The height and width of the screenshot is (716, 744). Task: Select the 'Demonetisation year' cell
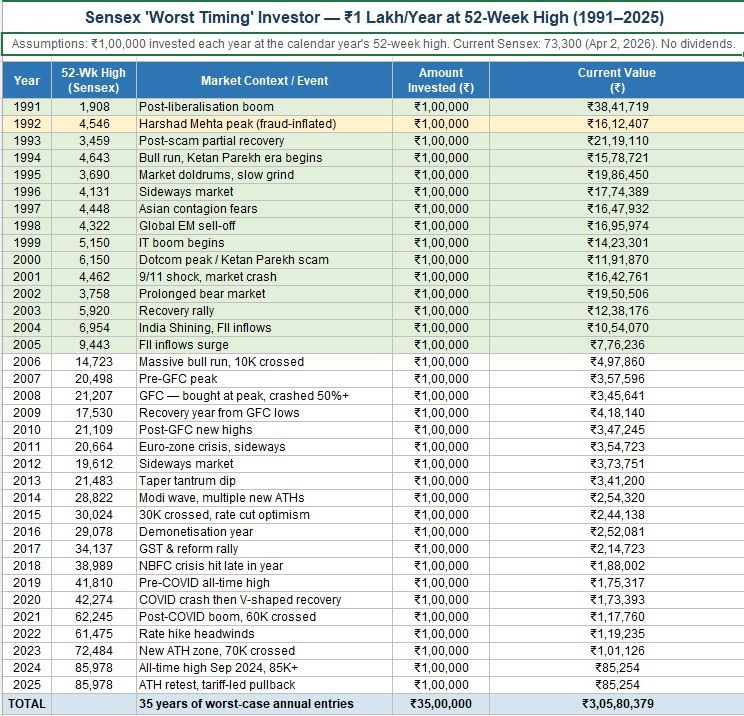pos(264,531)
